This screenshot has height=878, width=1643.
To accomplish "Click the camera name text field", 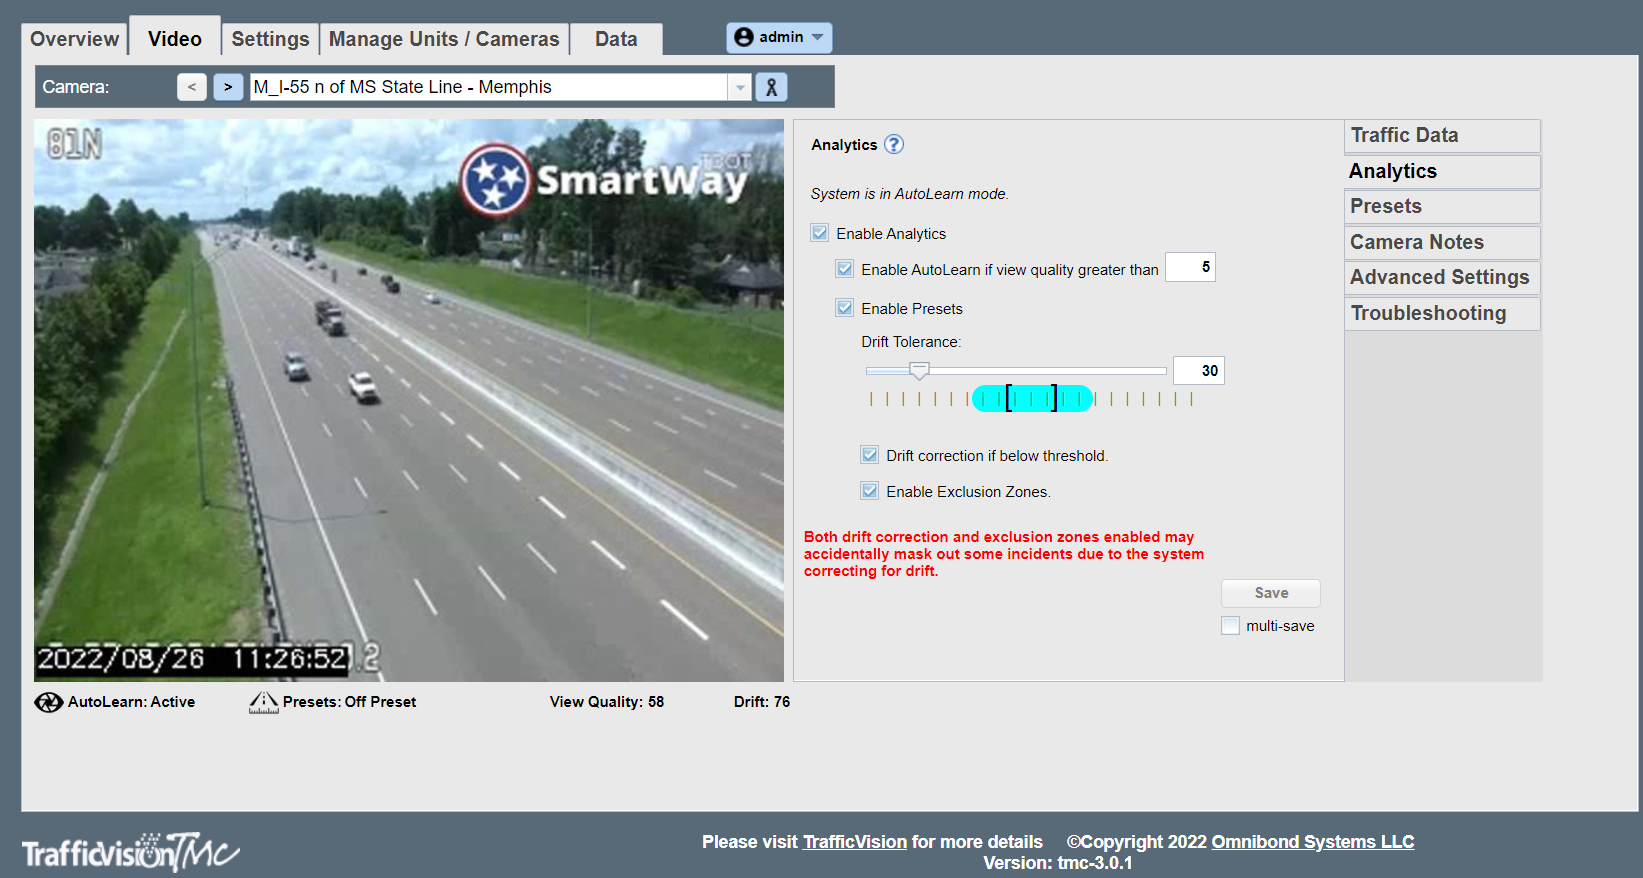I will tap(489, 87).
